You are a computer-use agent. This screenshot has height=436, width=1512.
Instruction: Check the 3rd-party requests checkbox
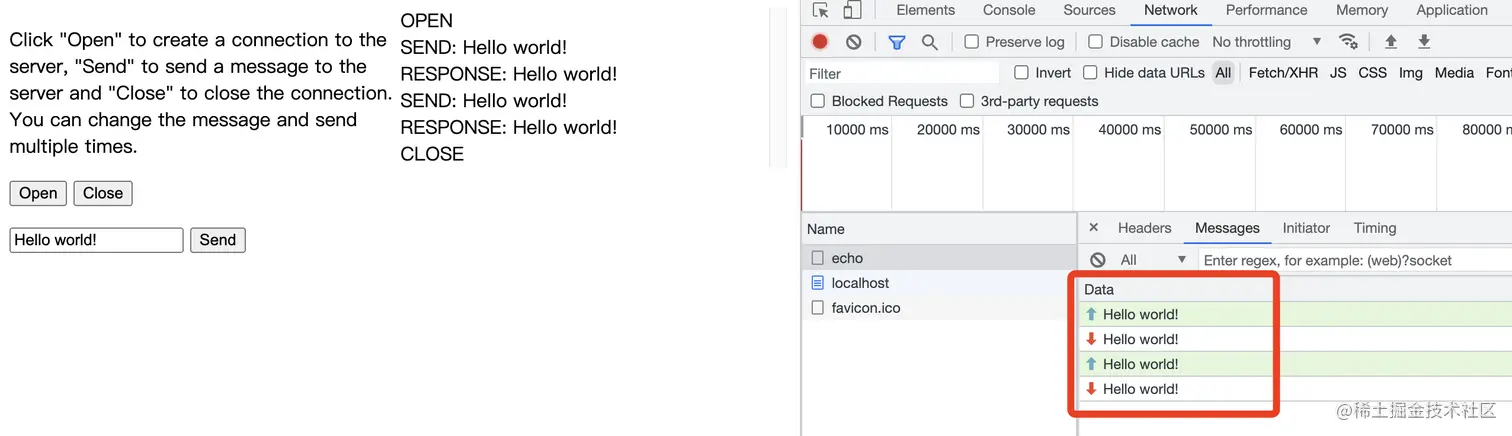966,101
